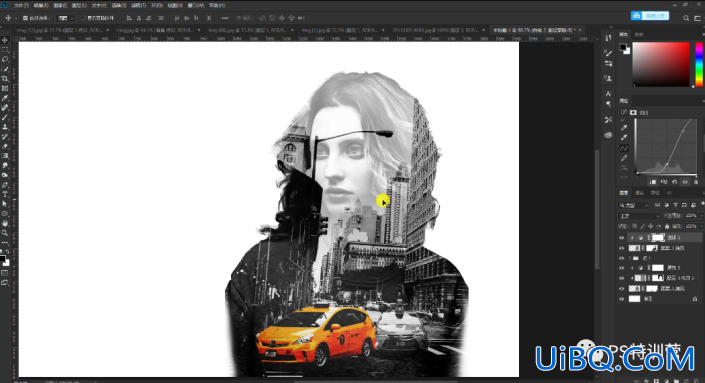Click the foreground/background swatches in Color panel

tap(625, 49)
